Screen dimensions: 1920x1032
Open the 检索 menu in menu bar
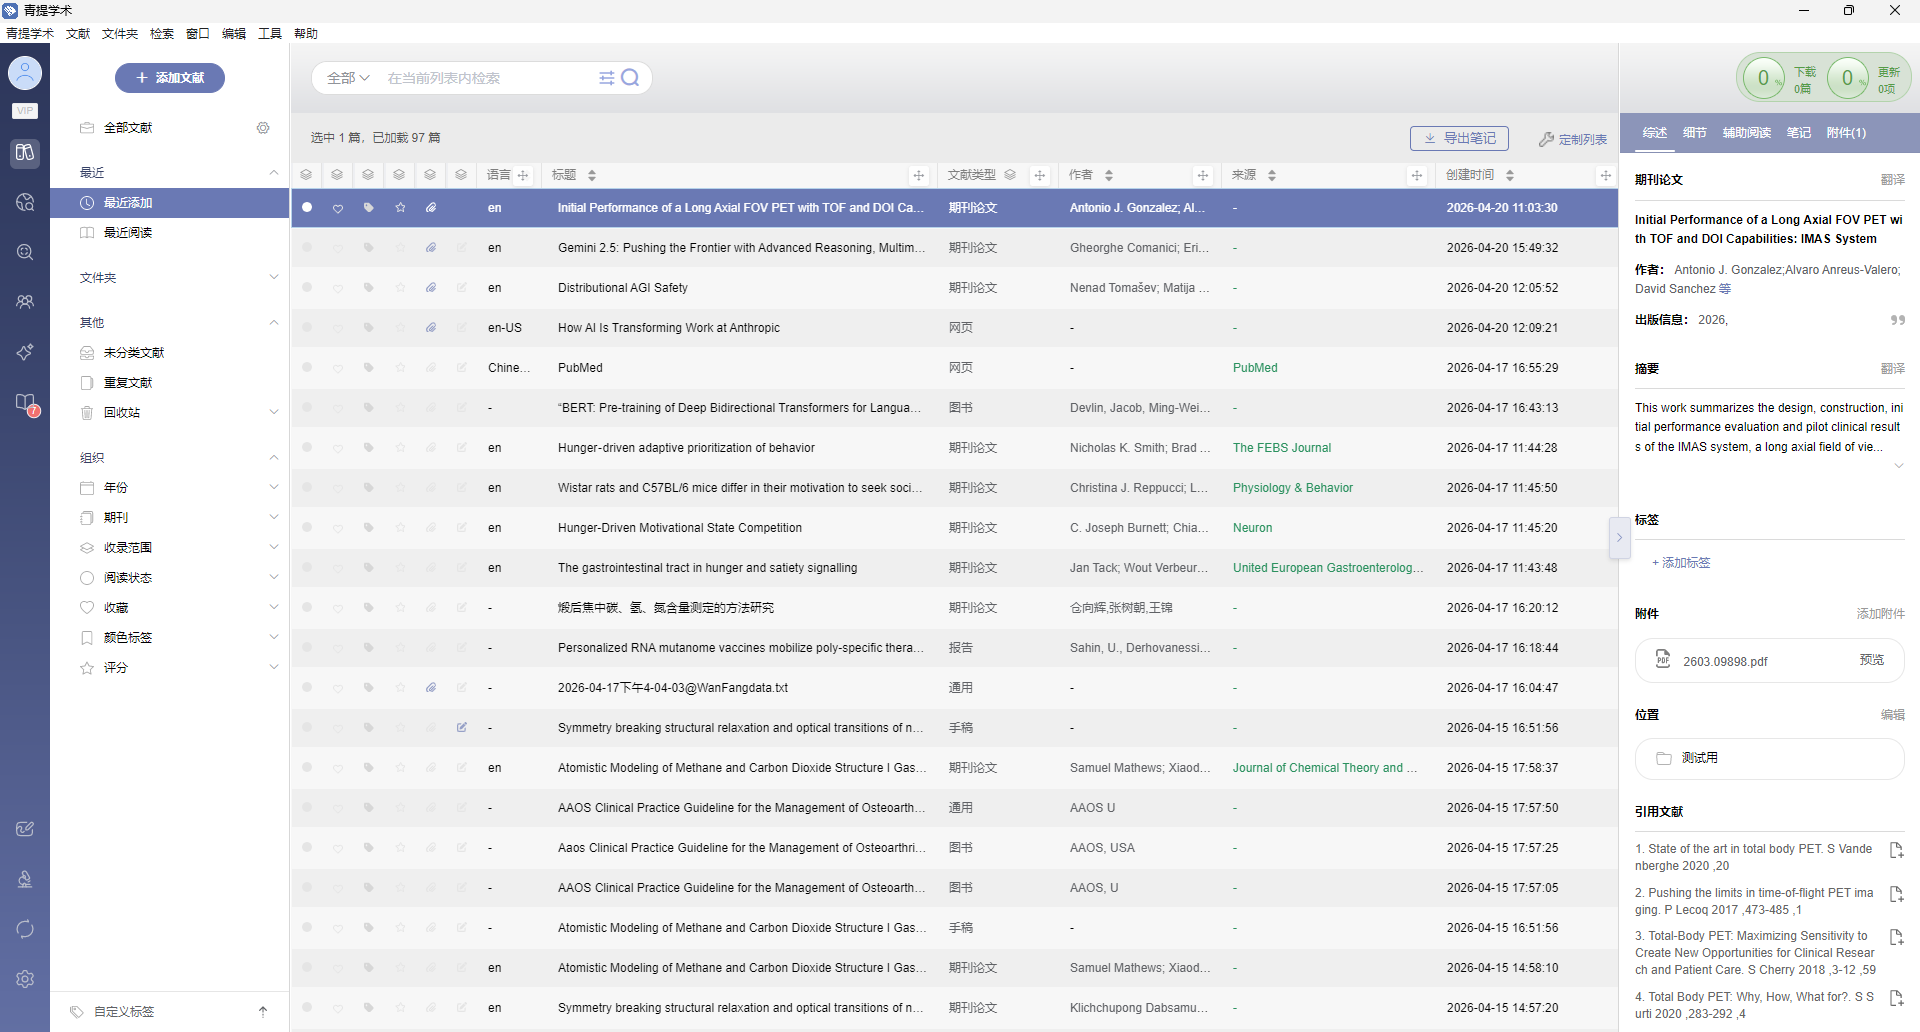[x=161, y=33]
